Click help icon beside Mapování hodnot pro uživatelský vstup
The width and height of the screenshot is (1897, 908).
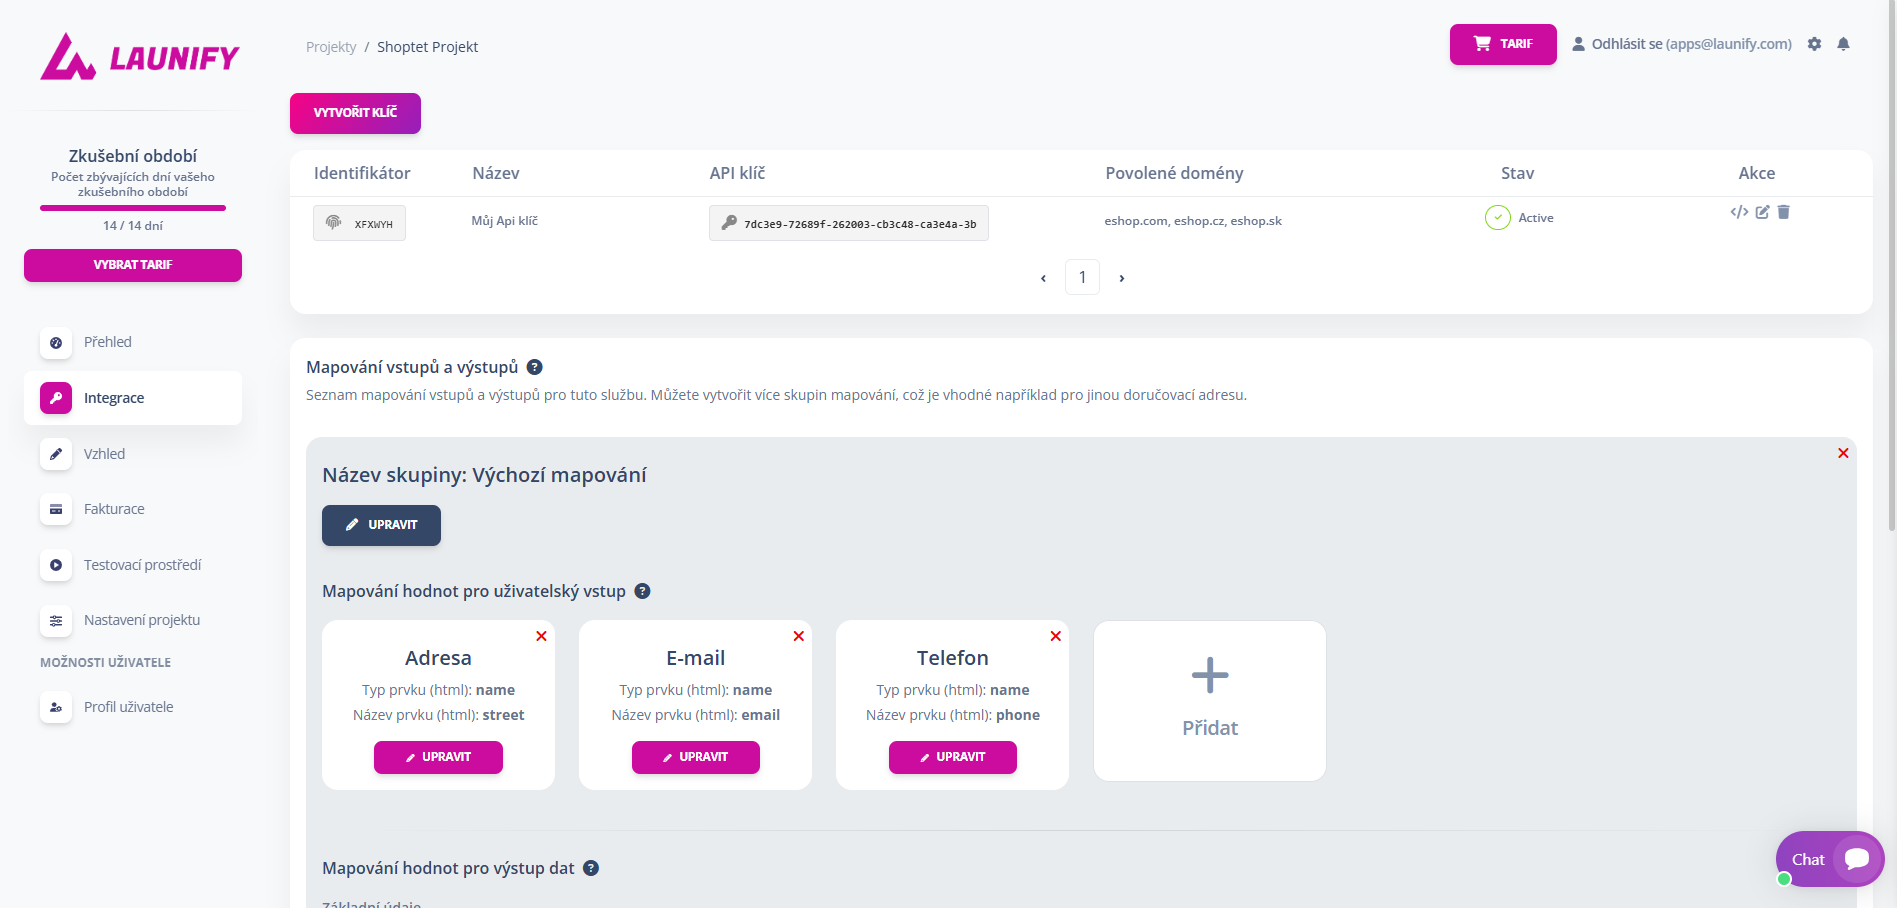[643, 591]
